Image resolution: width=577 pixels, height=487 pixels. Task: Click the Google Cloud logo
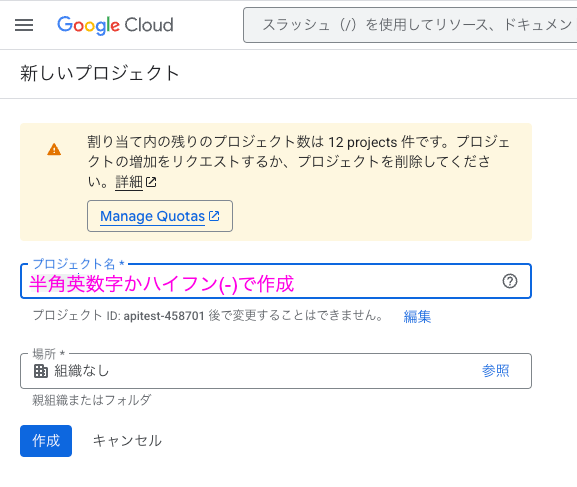click(x=115, y=25)
